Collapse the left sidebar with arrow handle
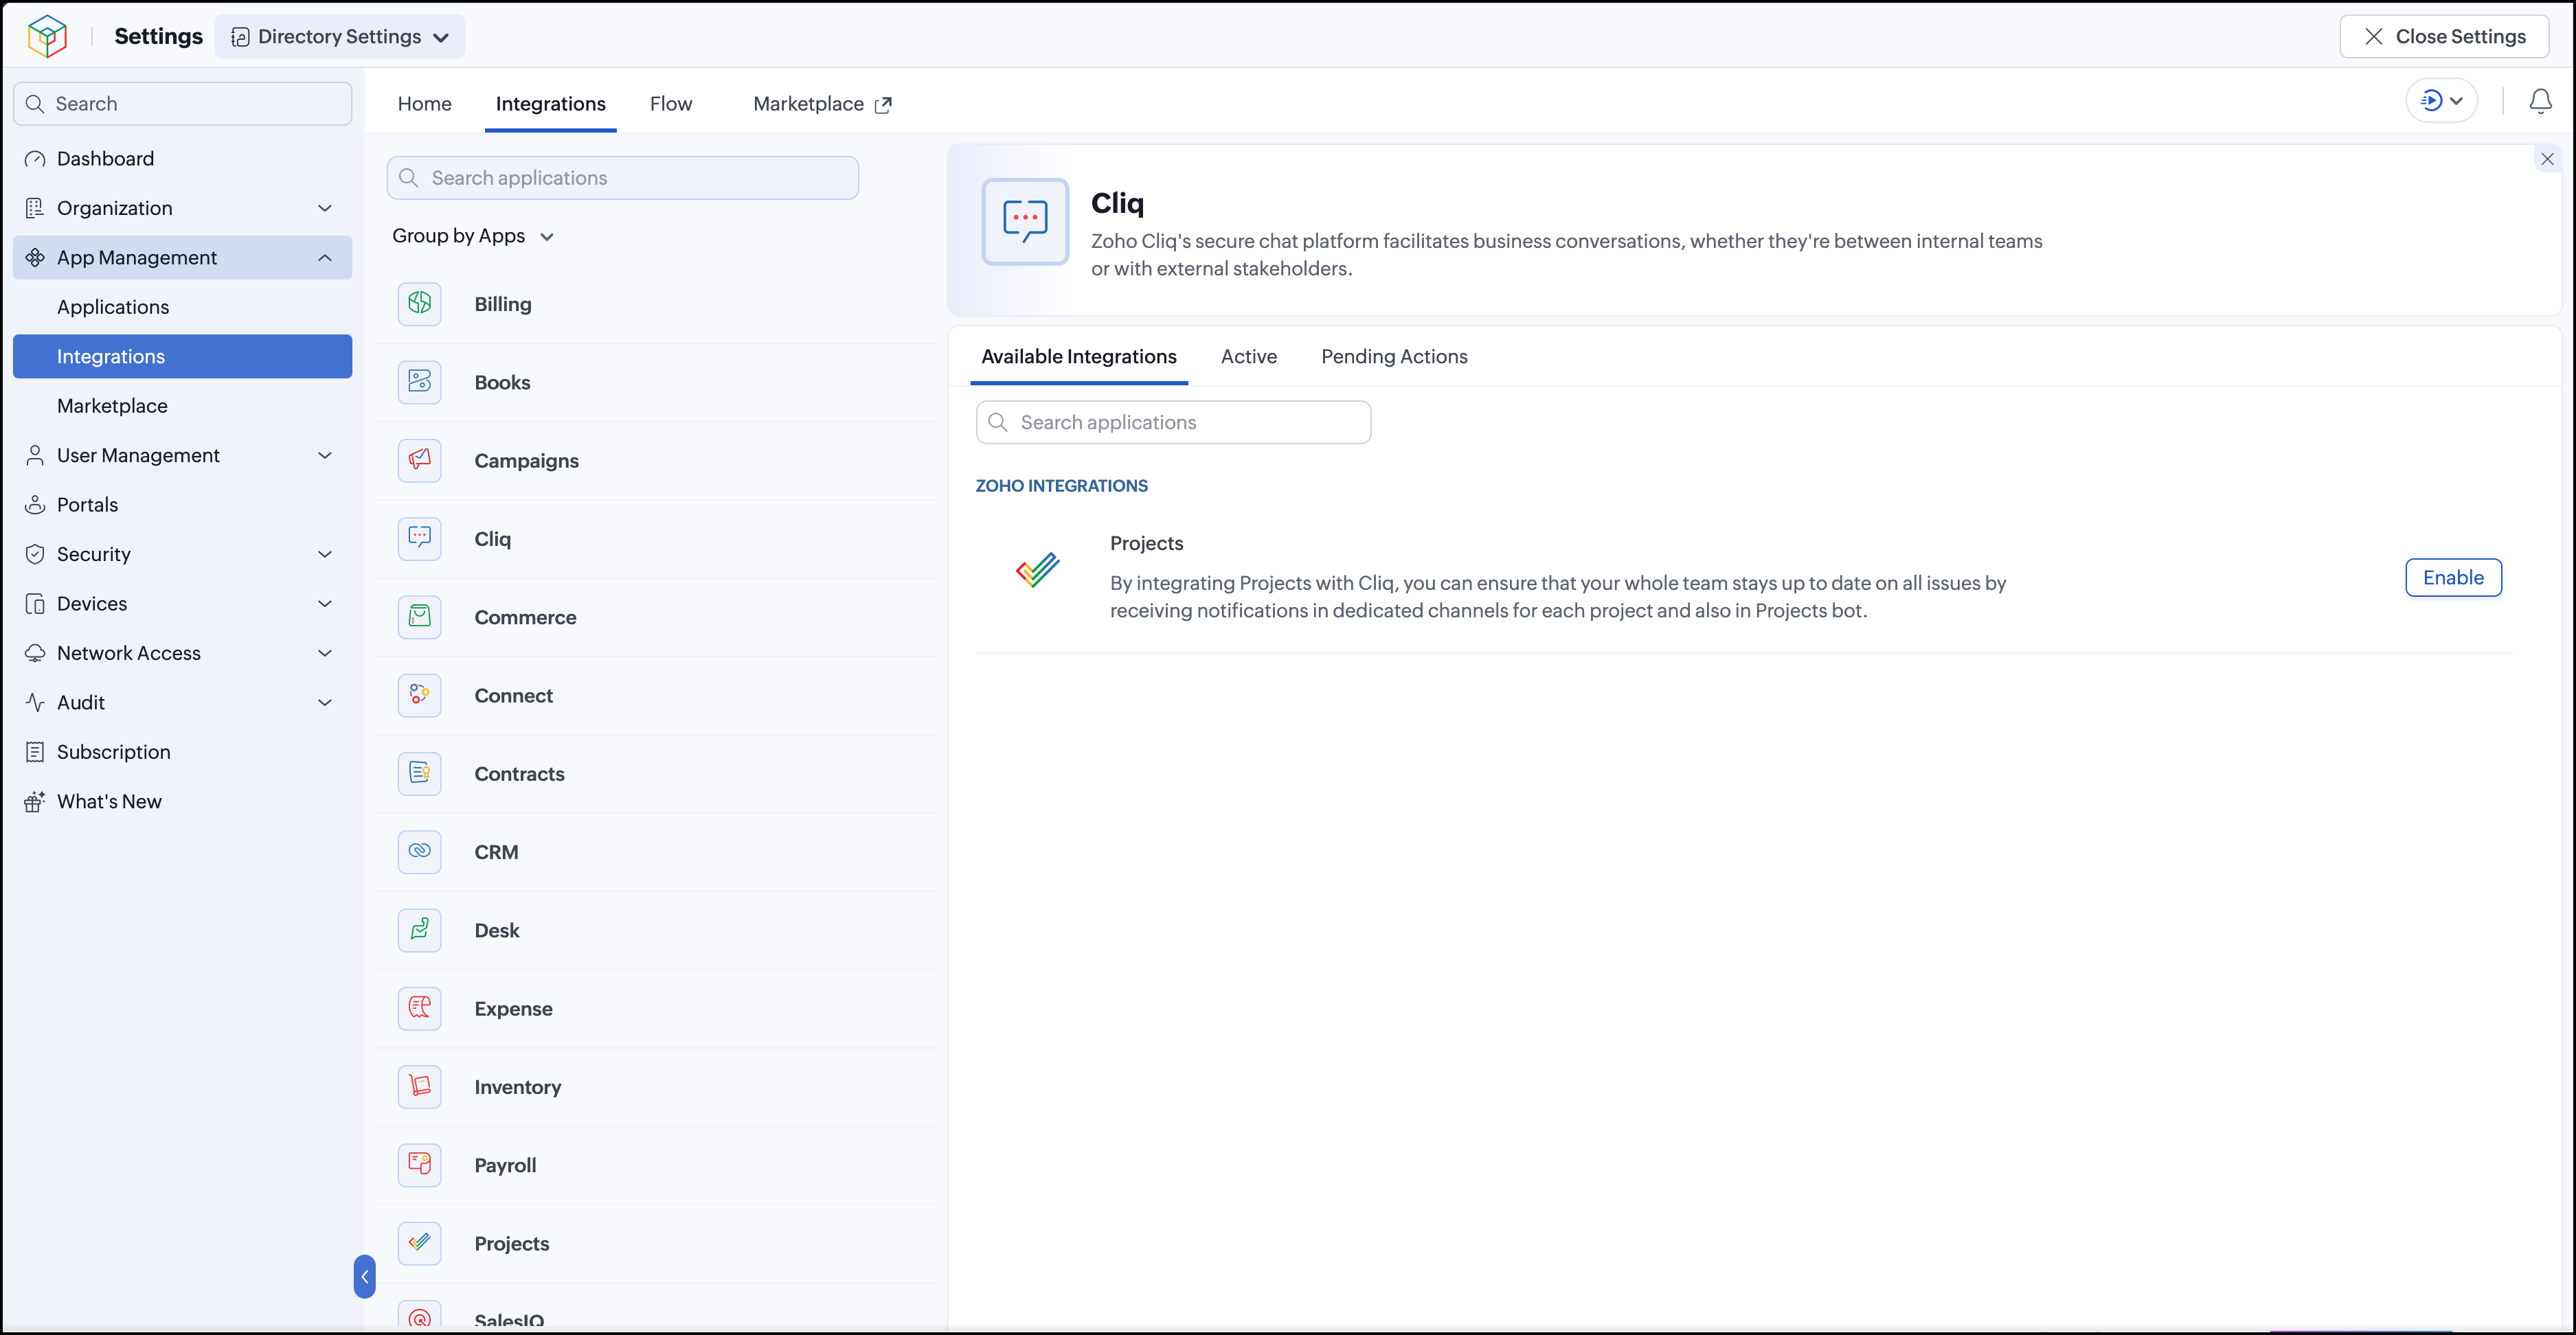The image size is (2576, 1335). click(x=365, y=1276)
